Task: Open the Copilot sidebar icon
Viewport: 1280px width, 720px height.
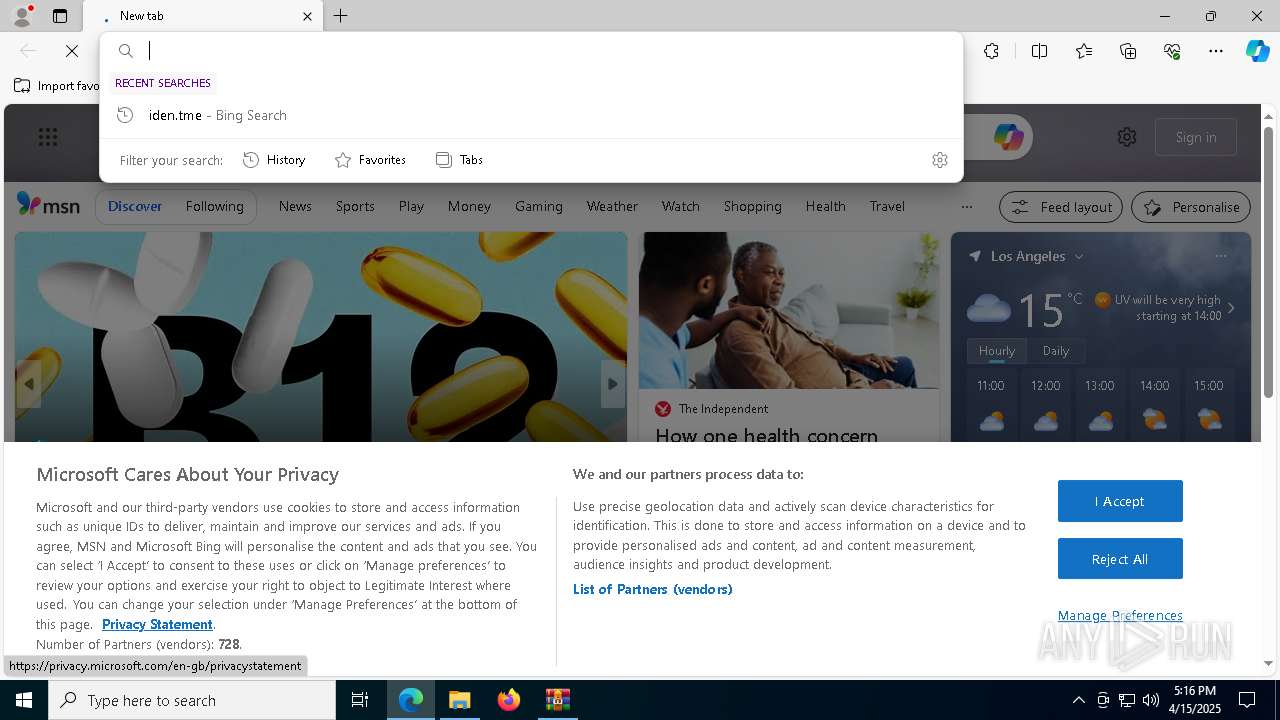Action: pos(1257,51)
